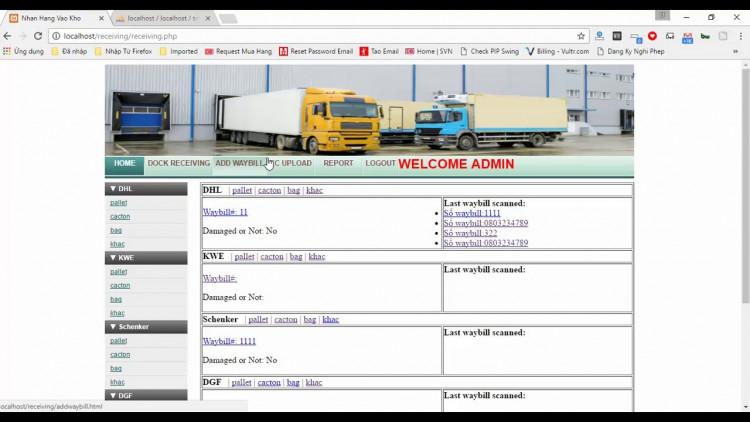The image size is (750, 422).
Task: Collapse the DGF sidebar section
Action: pos(146,395)
